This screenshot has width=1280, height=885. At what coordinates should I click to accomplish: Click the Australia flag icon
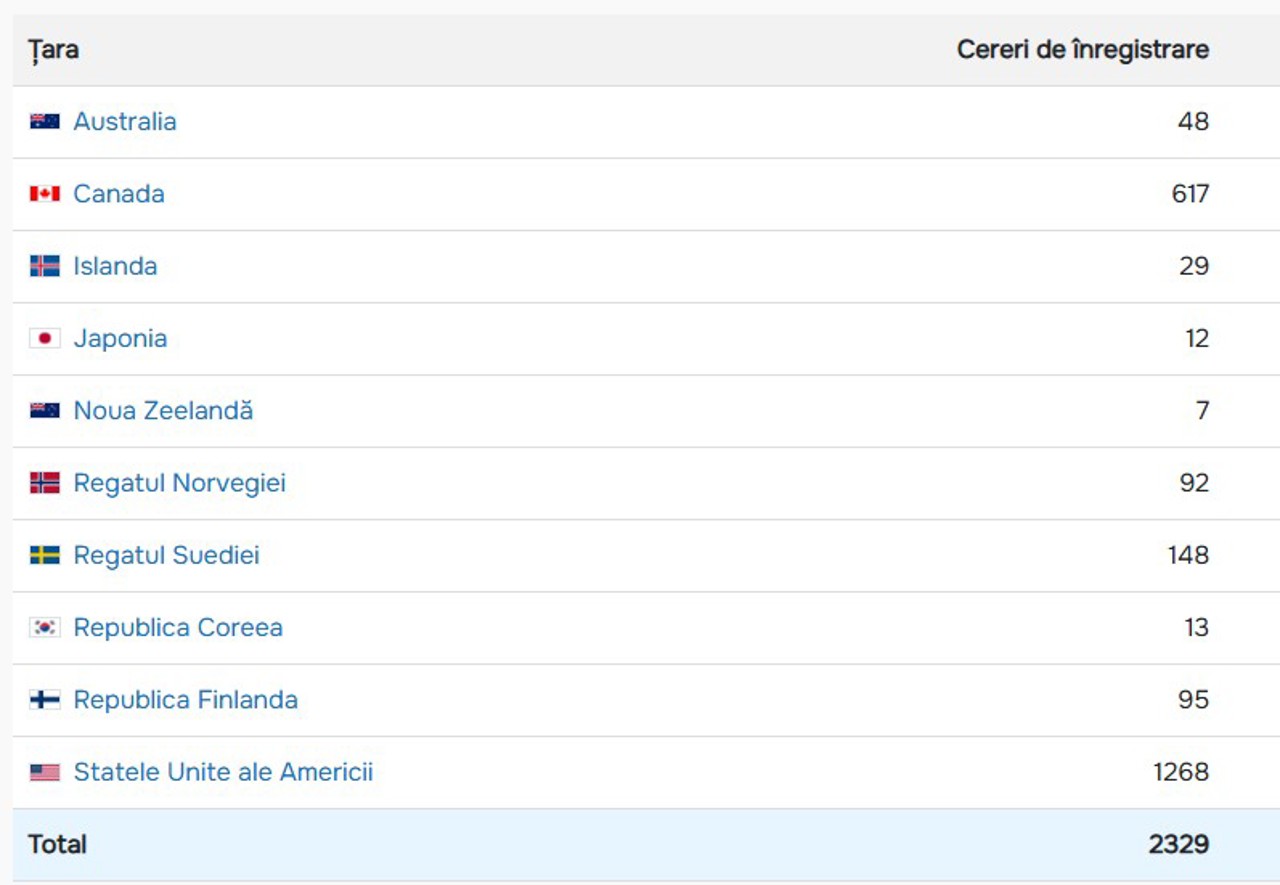tap(44, 122)
